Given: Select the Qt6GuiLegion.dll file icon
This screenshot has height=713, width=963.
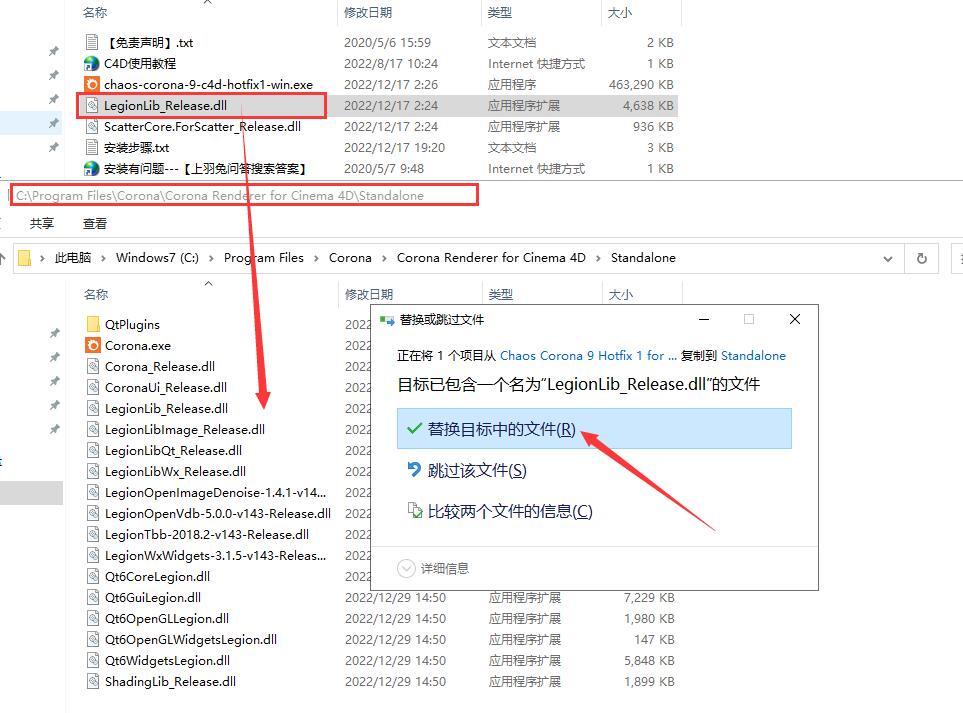Looking at the screenshot, I should point(93,598).
